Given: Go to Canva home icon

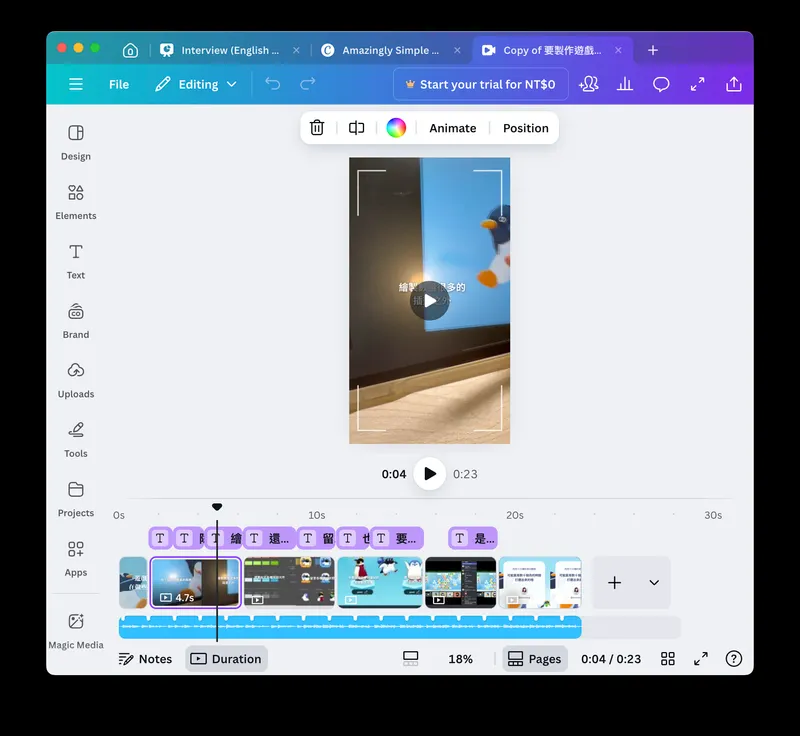Looking at the screenshot, I should (130, 50).
